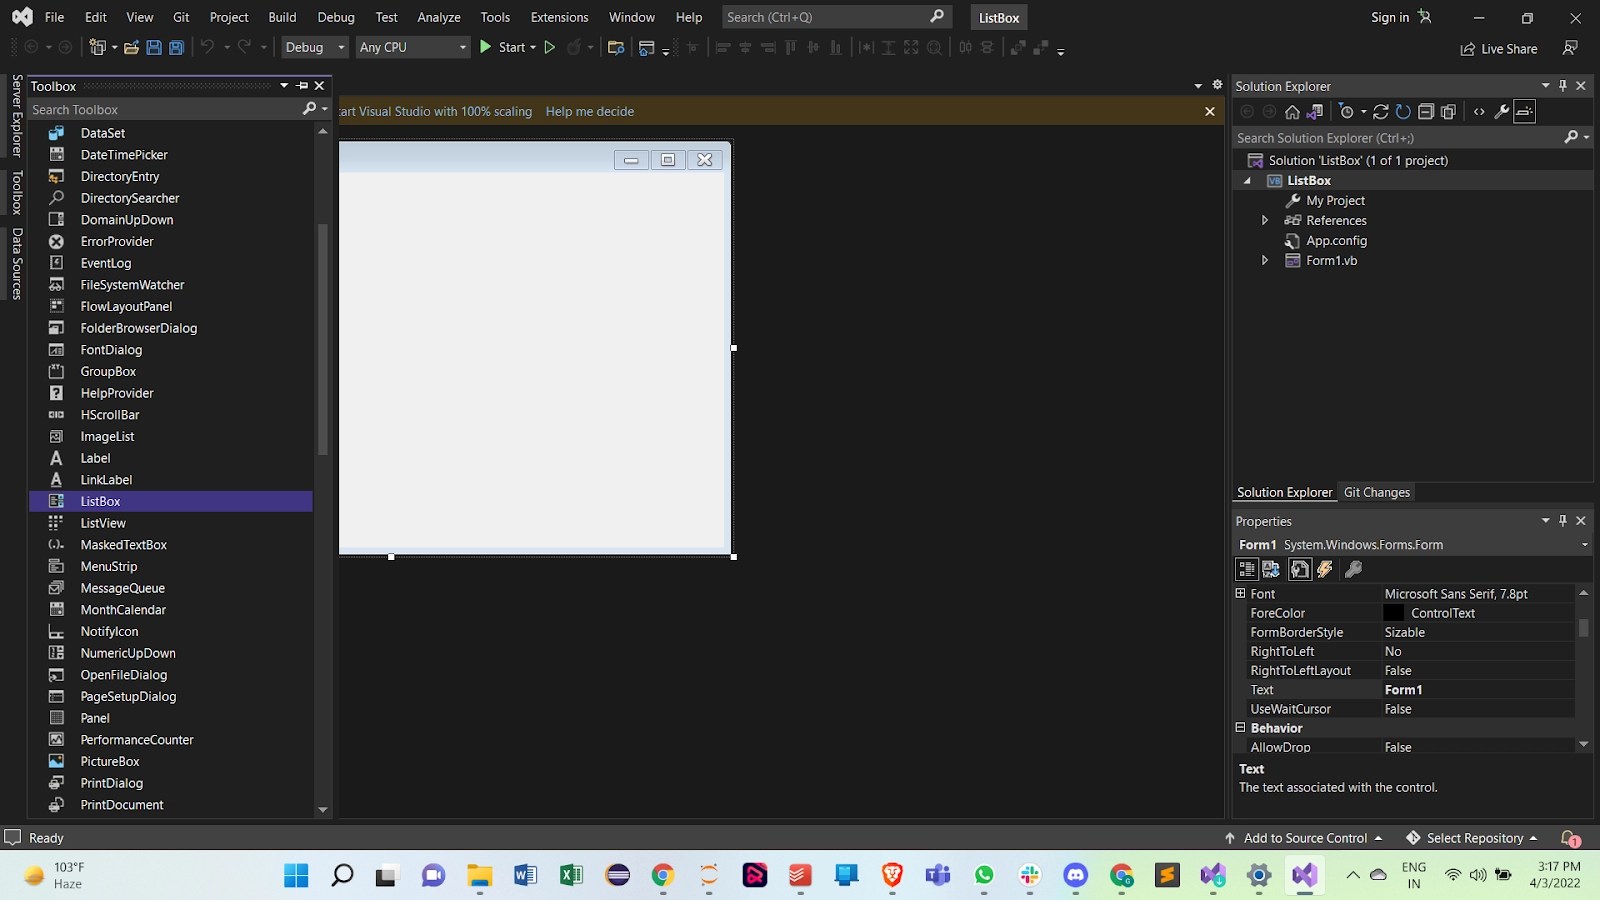Click the Events lightning bolt icon
The height and width of the screenshot is (900, 1600).
pyautogui.click(x=1325, y=569)
